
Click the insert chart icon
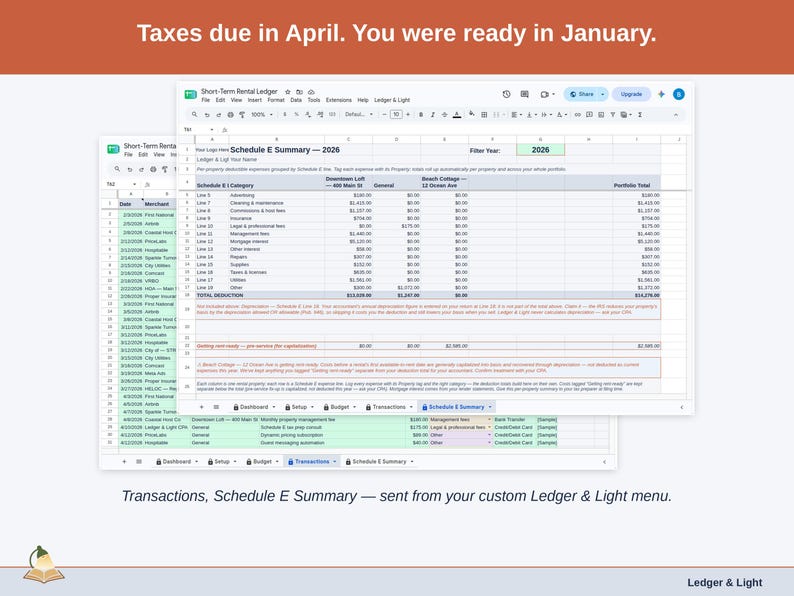601,115
